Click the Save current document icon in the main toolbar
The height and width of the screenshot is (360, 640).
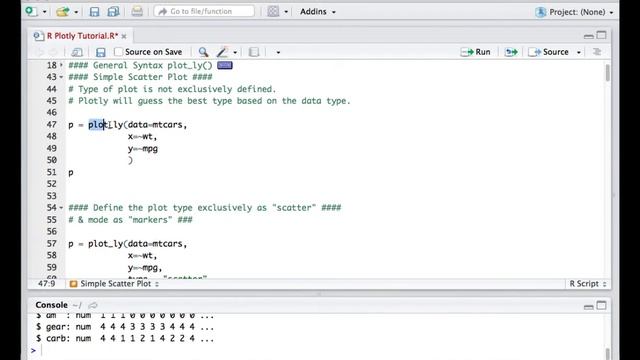94,11
